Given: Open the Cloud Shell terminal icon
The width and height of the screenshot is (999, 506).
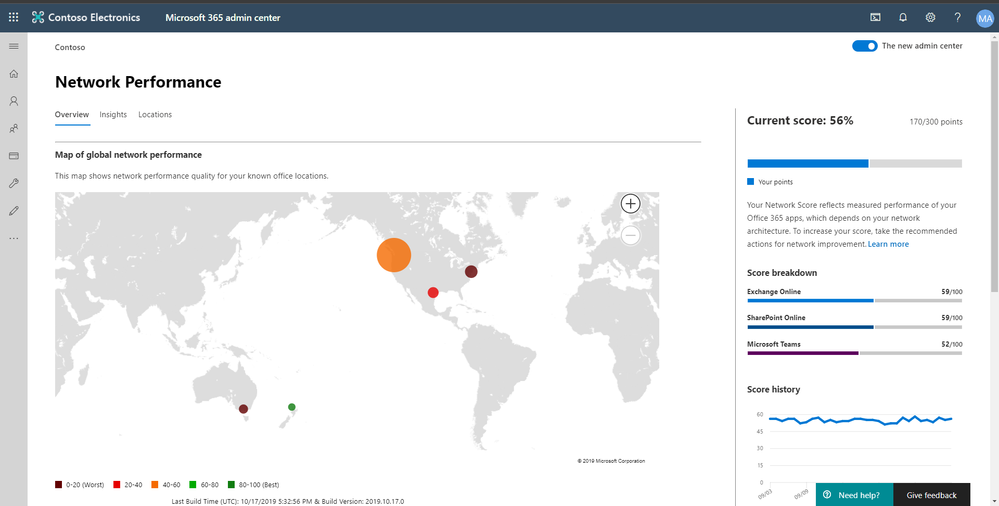Looking at the screenshot, I should (875, 17).
